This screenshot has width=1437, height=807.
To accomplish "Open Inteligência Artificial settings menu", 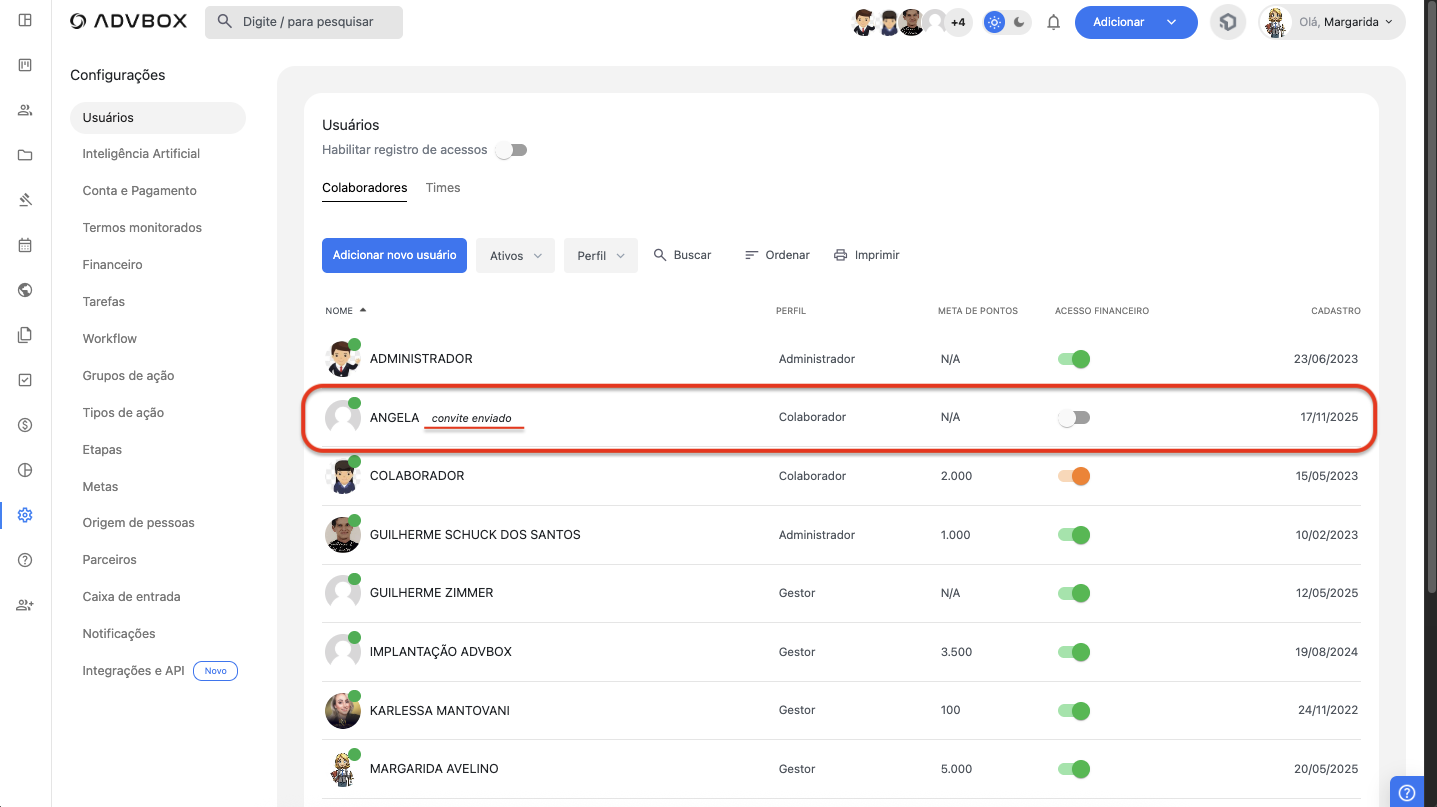I will (x=141, y=154).
